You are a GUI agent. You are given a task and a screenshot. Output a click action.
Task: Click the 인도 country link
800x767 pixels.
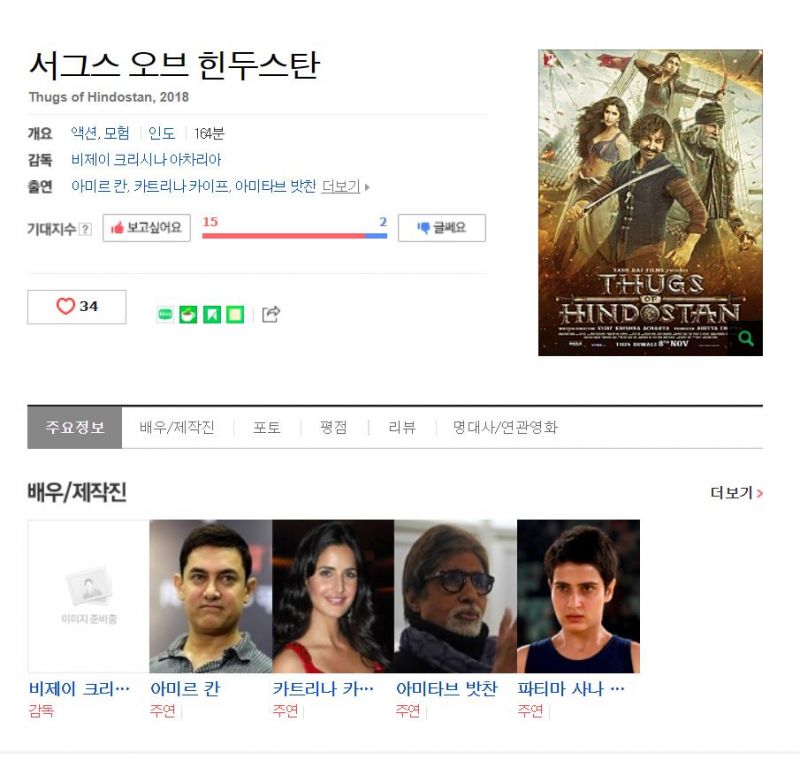click(x=162, y=133)
